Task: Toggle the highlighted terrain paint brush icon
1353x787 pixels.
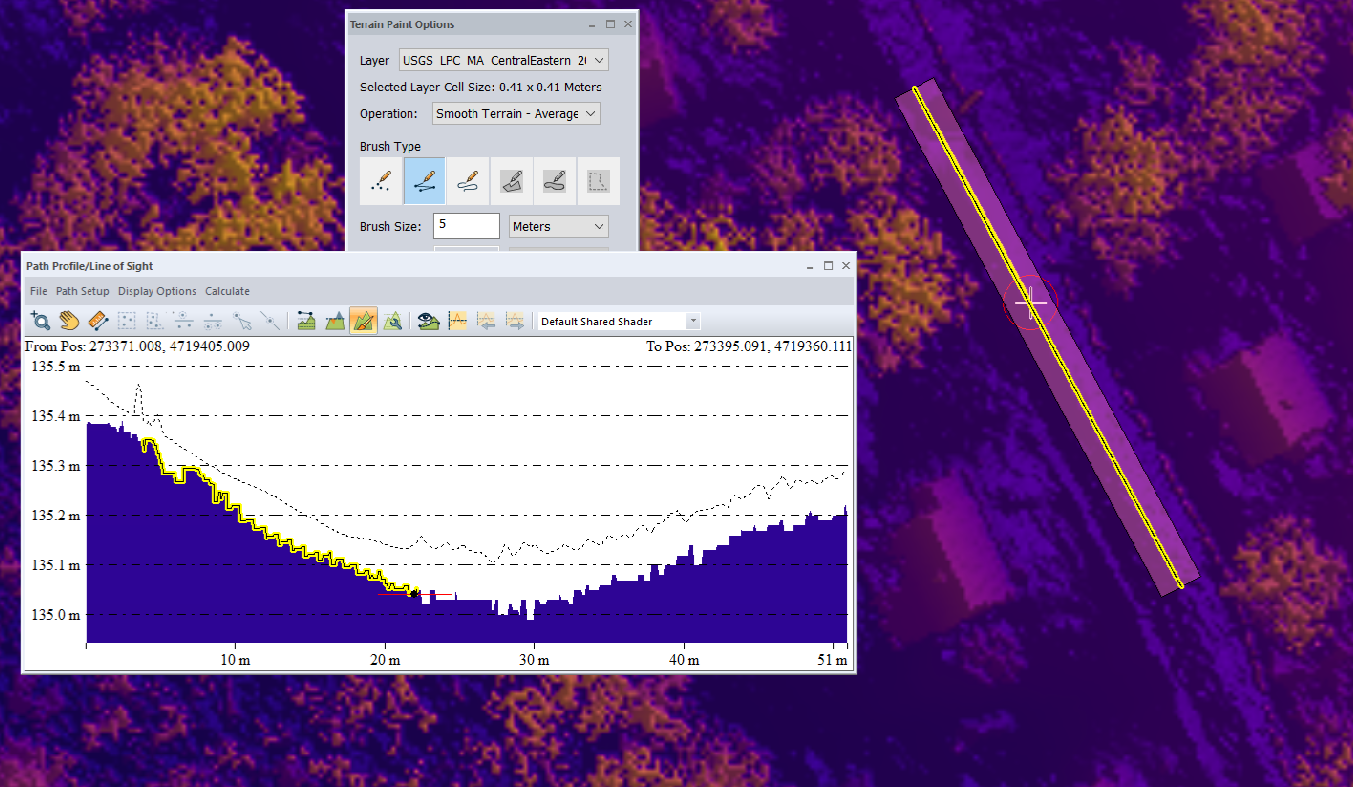Action: click(x=364, y=321)
